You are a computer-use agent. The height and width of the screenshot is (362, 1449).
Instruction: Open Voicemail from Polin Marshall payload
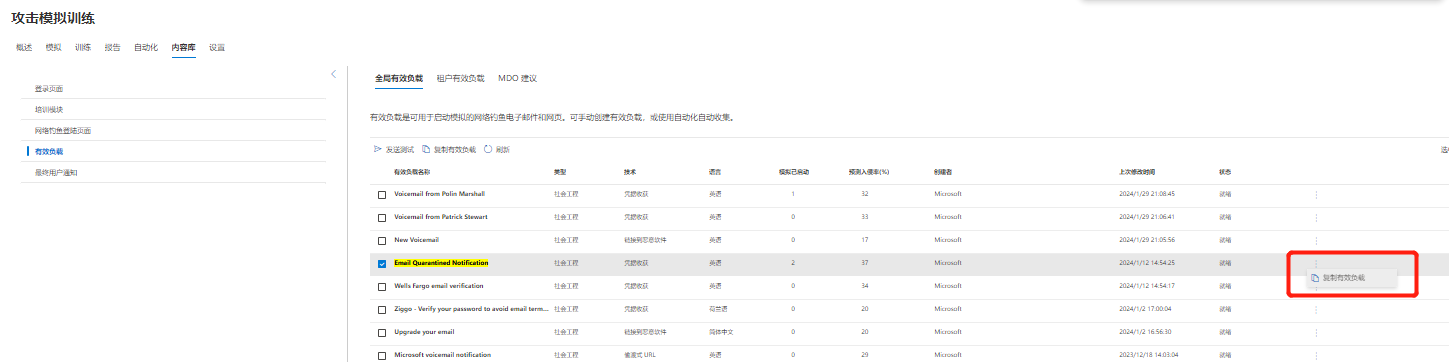click(440, 193)
